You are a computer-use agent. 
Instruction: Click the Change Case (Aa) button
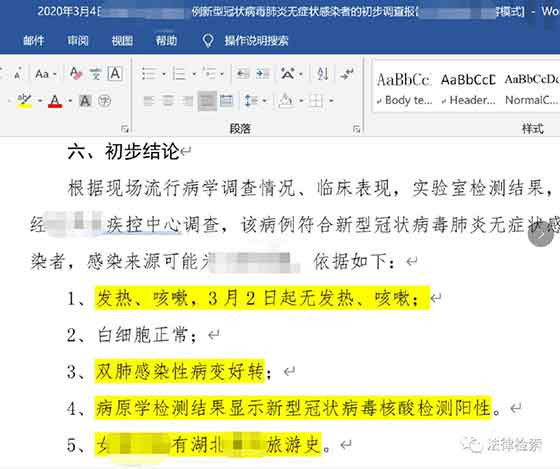[42, 74]
